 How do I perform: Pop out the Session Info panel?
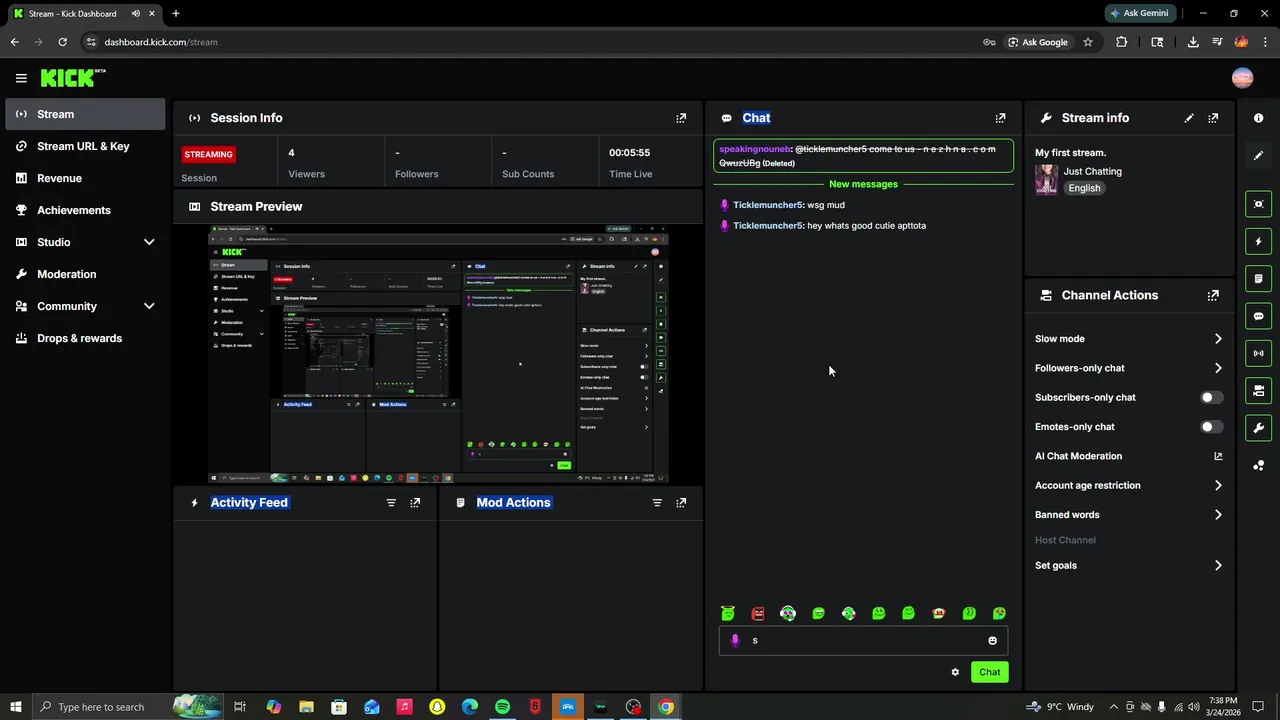(x=681, y=118)
